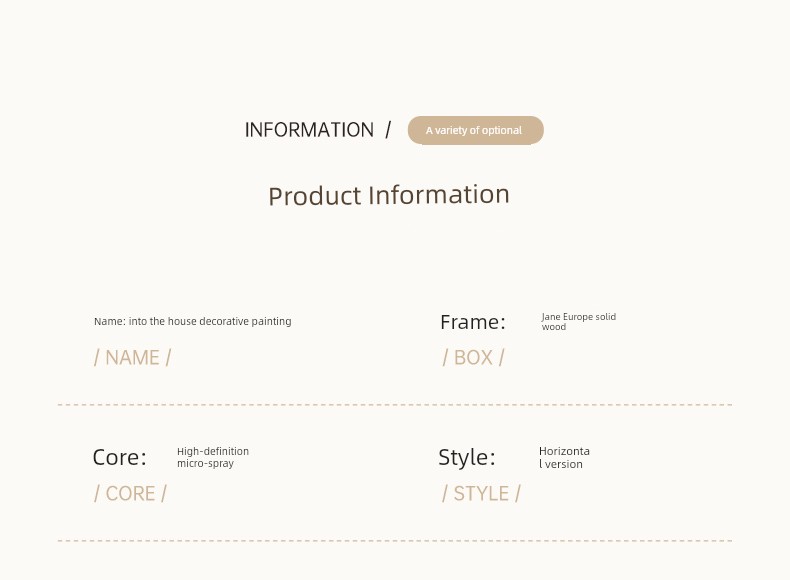Image resolution: width=790 pixels, height=580 pixels.
Task: Click the "/ BOX /" label
Action: tap(473, 358)
